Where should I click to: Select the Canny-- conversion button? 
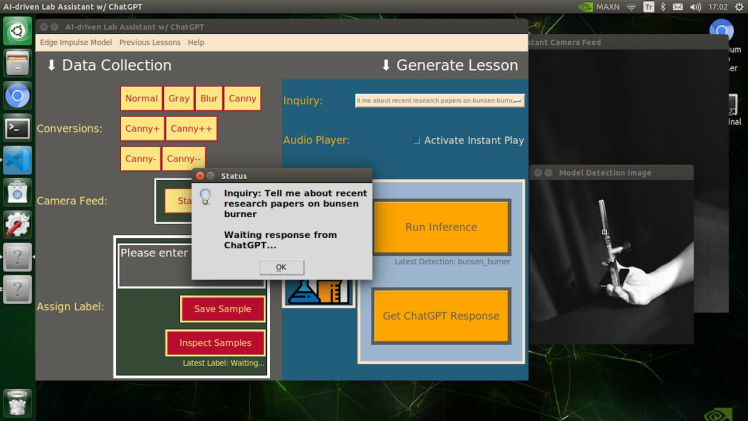[x=184, y=158]
